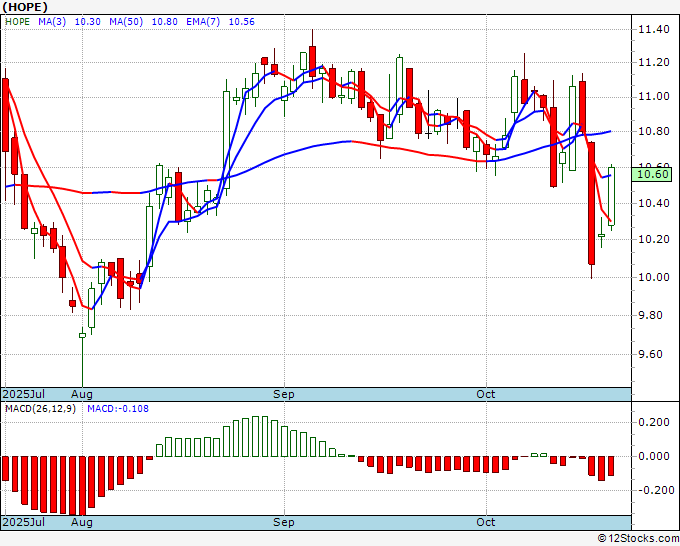The image size is (680, 546).
Task: Click the 9.60 price axis label
Action: point(657,354)
